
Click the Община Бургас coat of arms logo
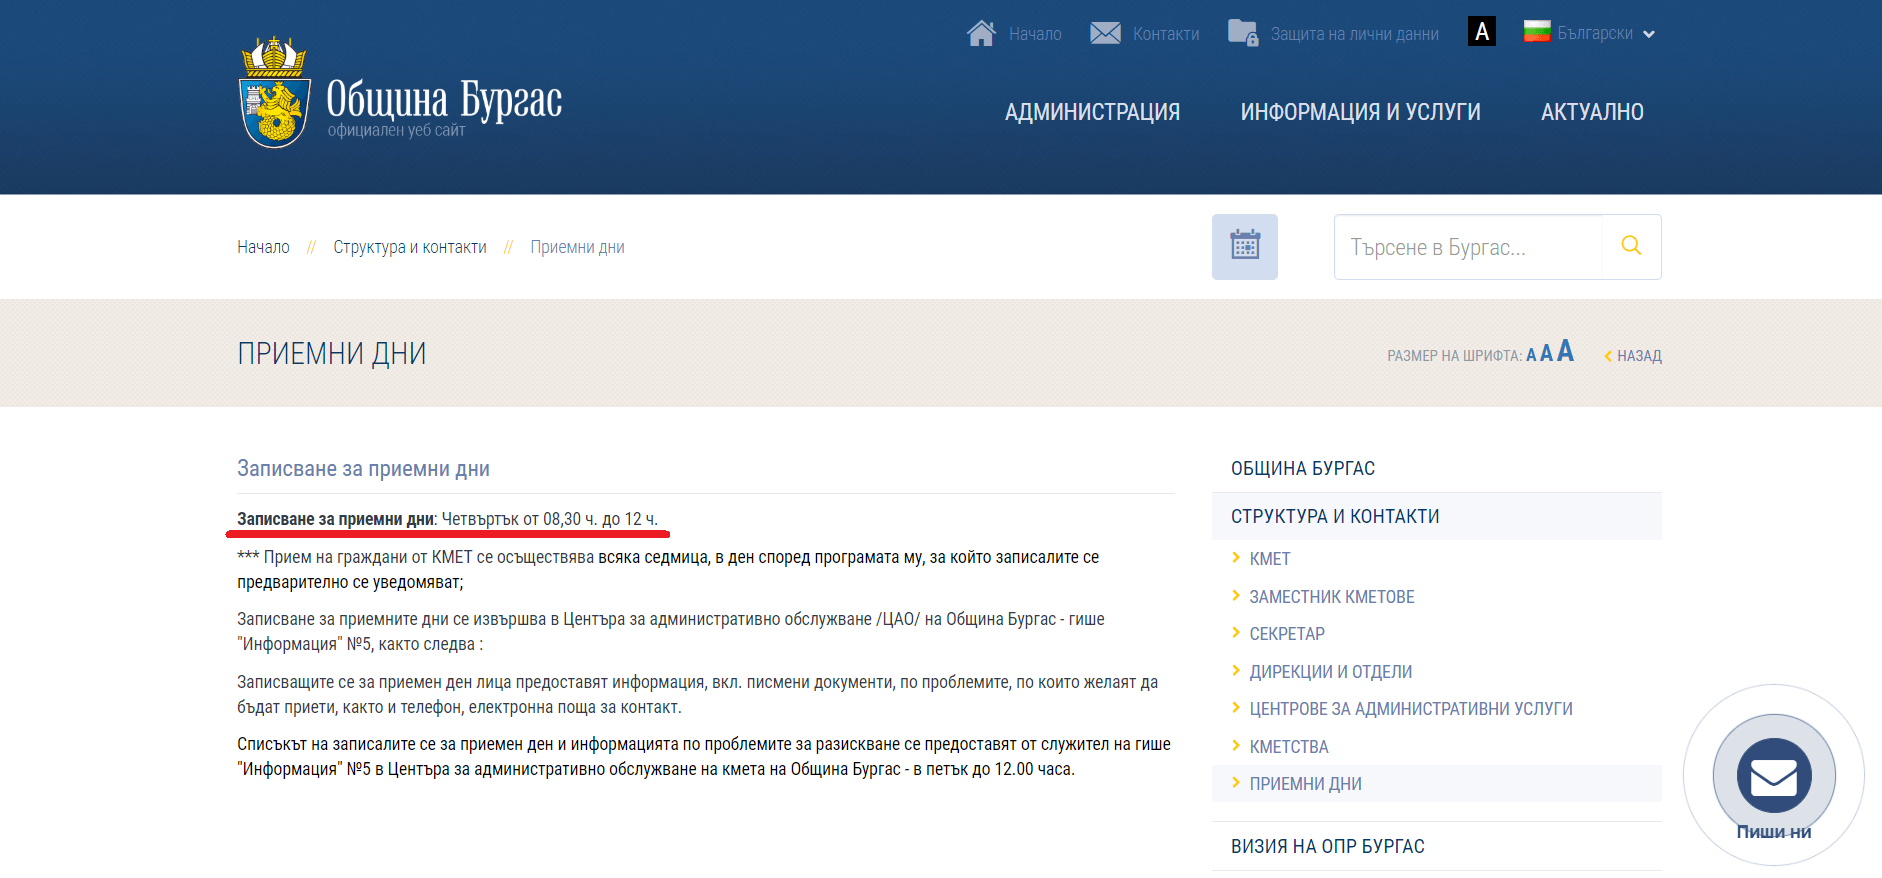(274, 94)
